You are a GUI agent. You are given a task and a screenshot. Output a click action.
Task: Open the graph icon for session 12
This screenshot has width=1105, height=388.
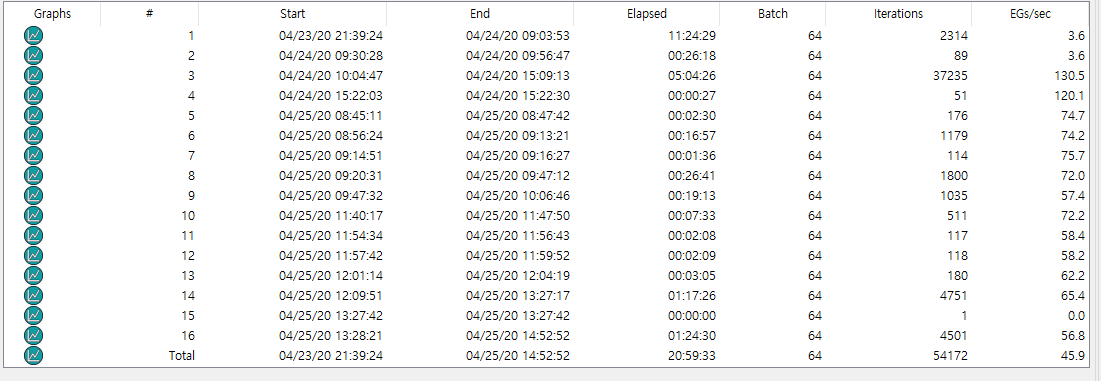[33, 256]
